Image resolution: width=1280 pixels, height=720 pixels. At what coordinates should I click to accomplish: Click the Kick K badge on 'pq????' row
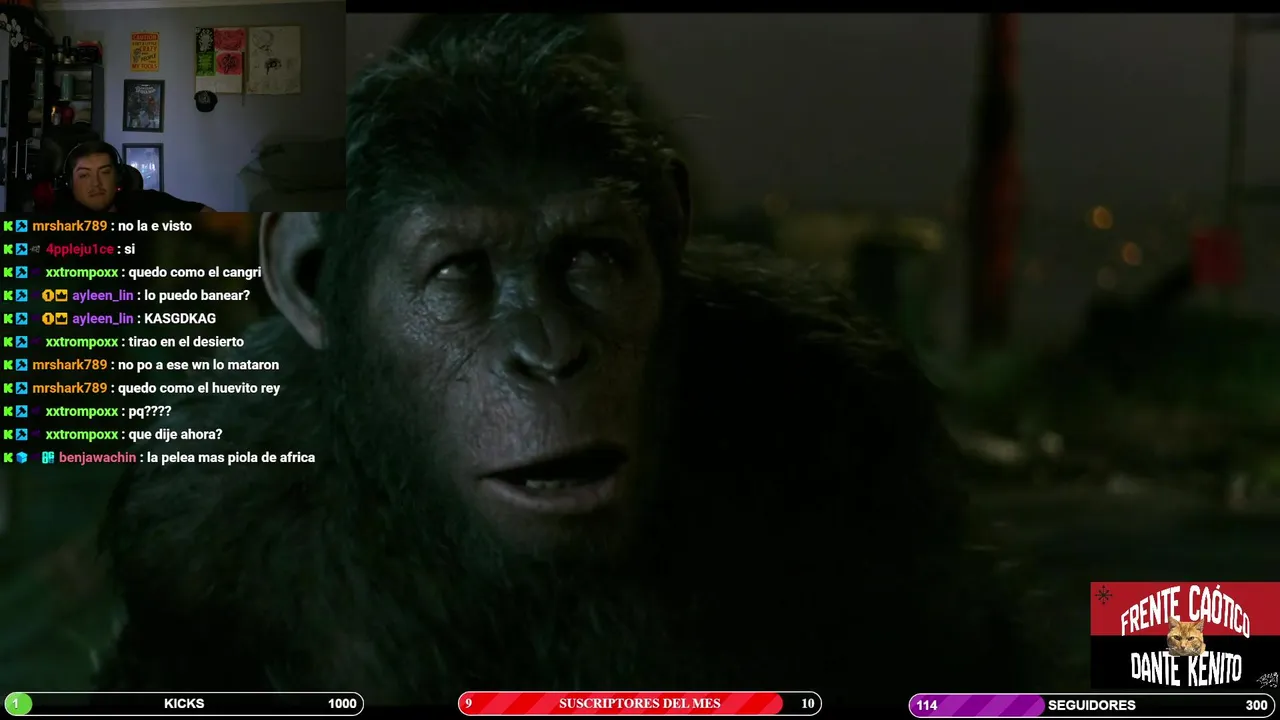[x=8, y=412]
